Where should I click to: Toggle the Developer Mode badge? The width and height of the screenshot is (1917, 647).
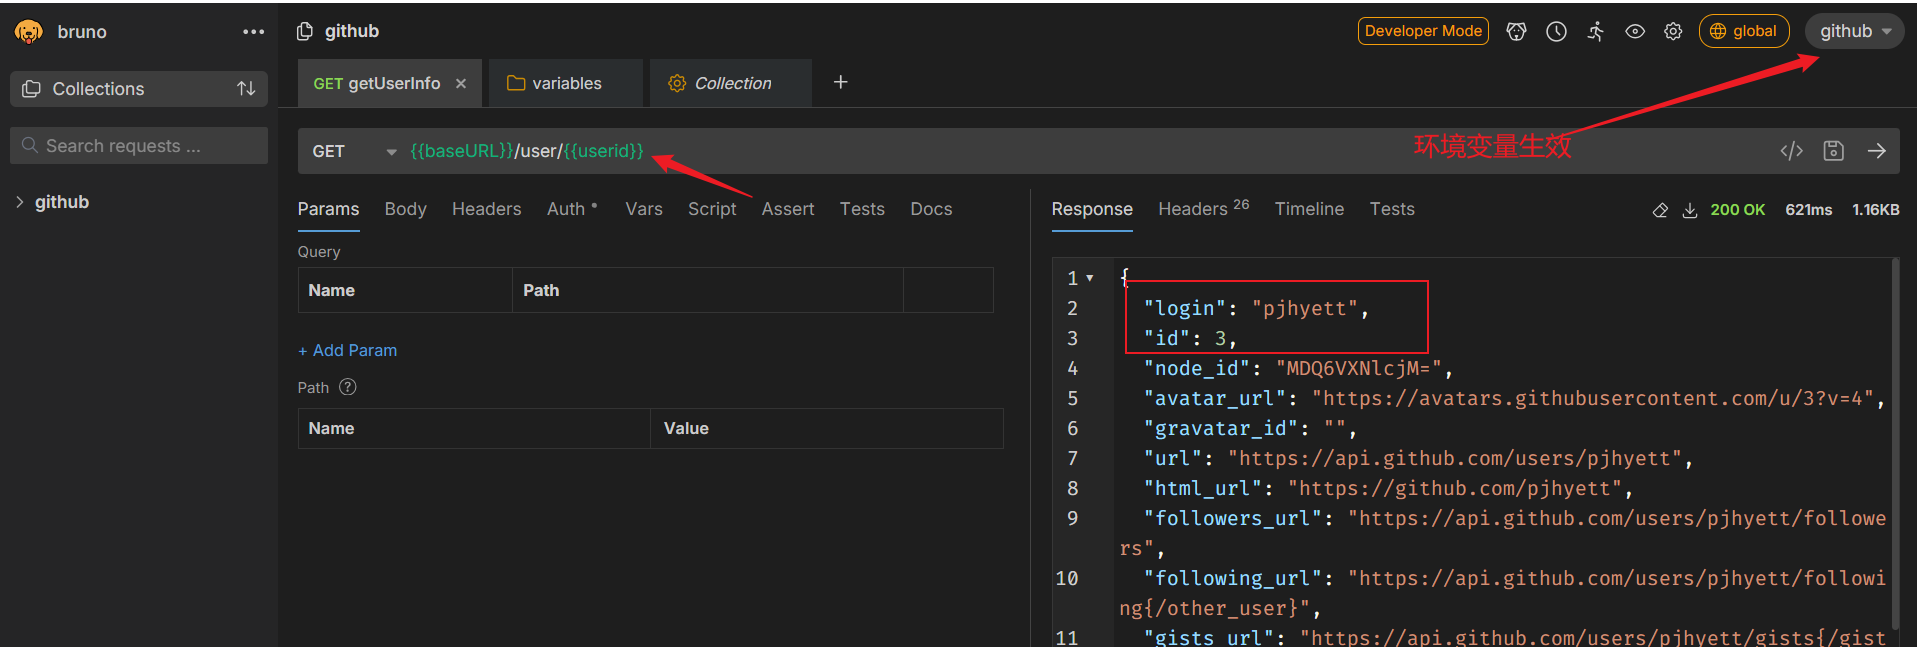[x=1422, y=31]
